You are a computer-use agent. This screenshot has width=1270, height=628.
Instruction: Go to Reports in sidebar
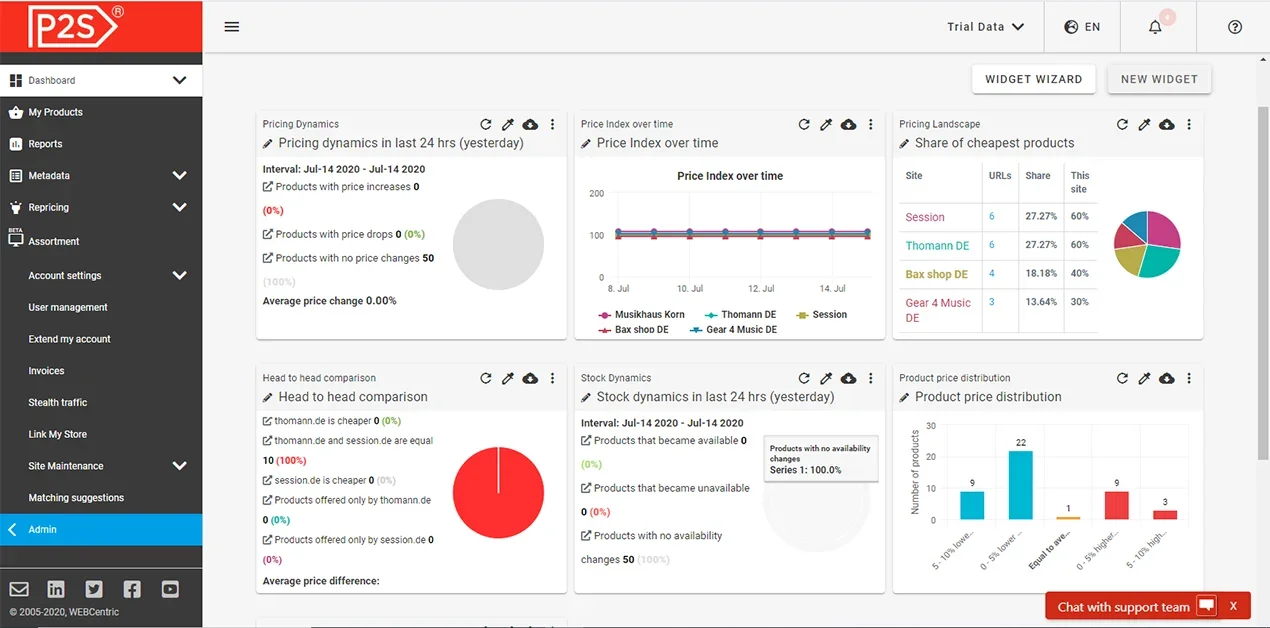pyautogui.click(x=45, y=144)
